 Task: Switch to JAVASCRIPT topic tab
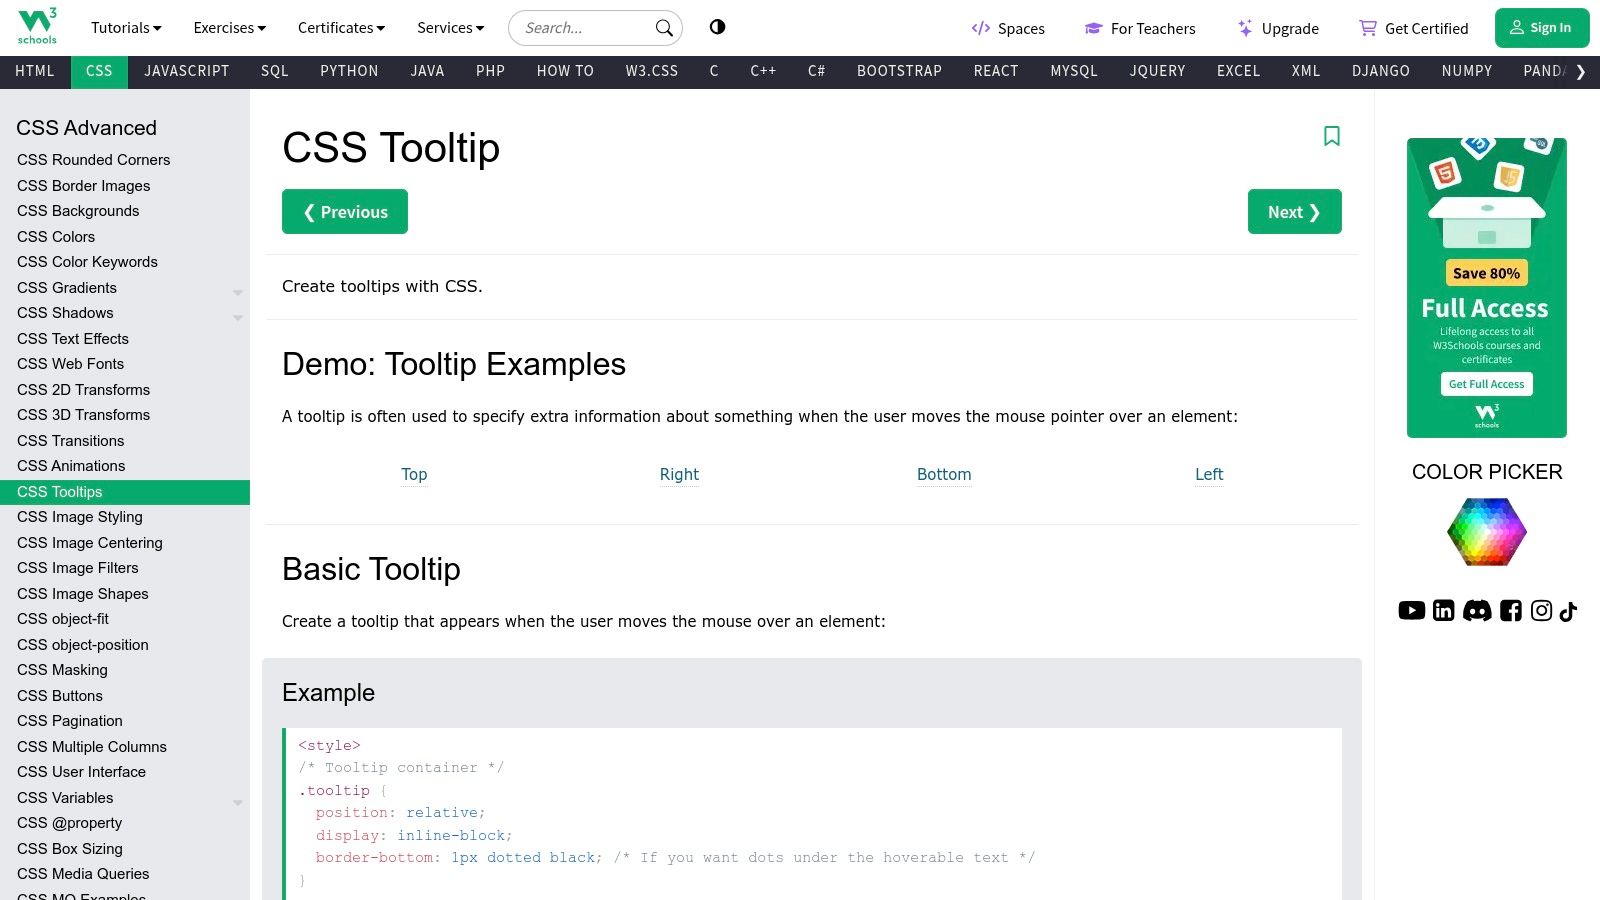(x=187, y=71)
